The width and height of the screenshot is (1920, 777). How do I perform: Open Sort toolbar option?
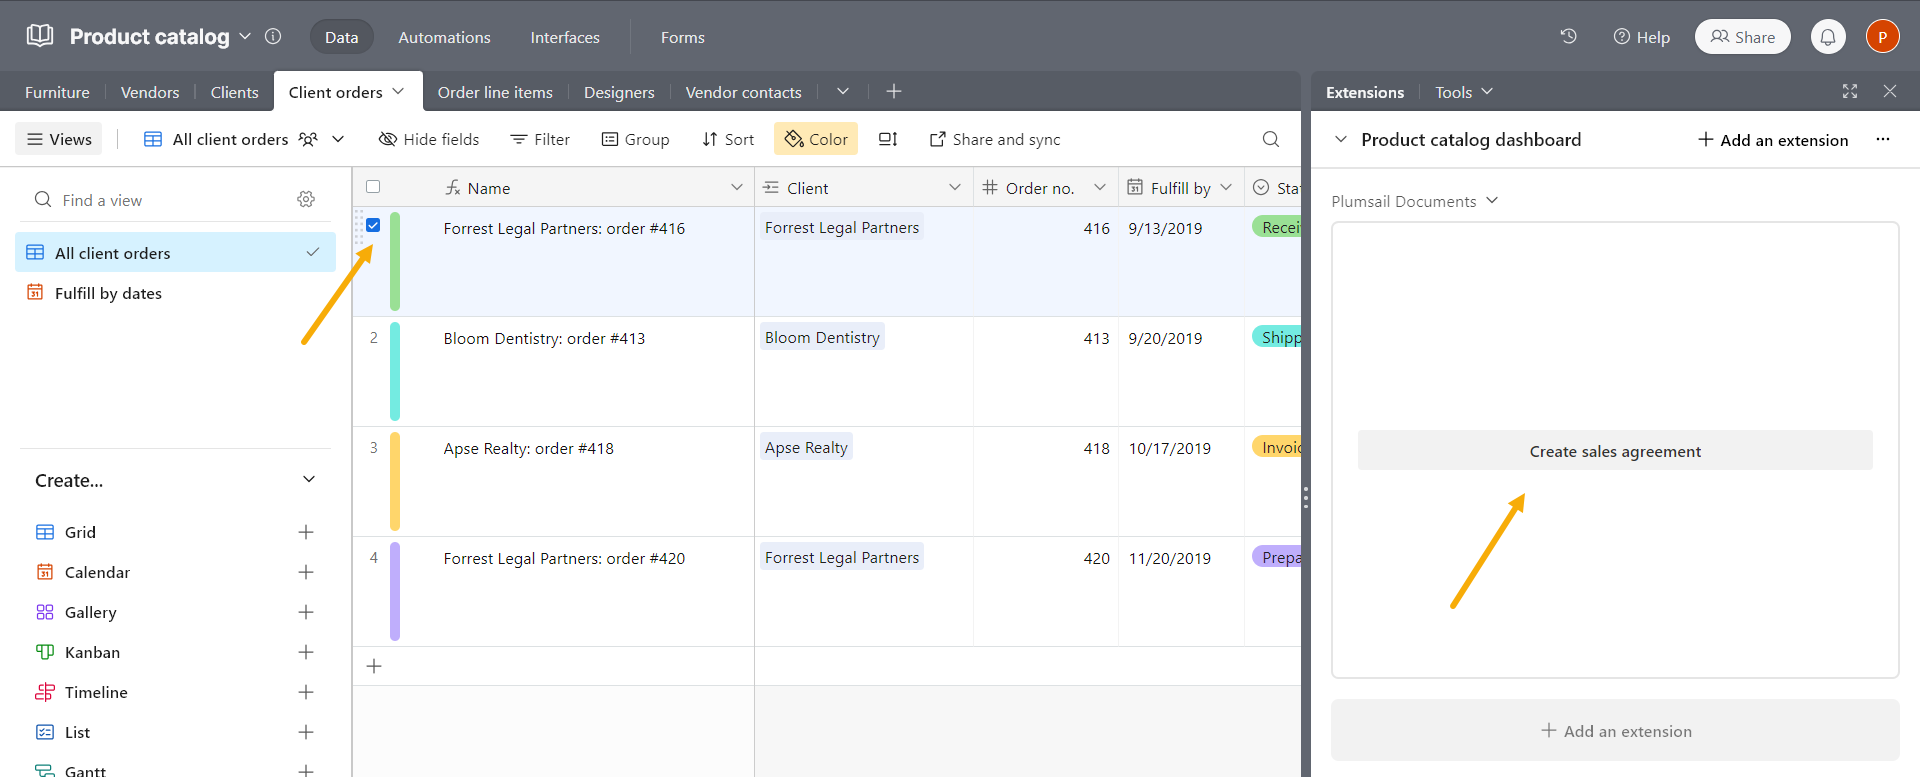coord(728,139)
